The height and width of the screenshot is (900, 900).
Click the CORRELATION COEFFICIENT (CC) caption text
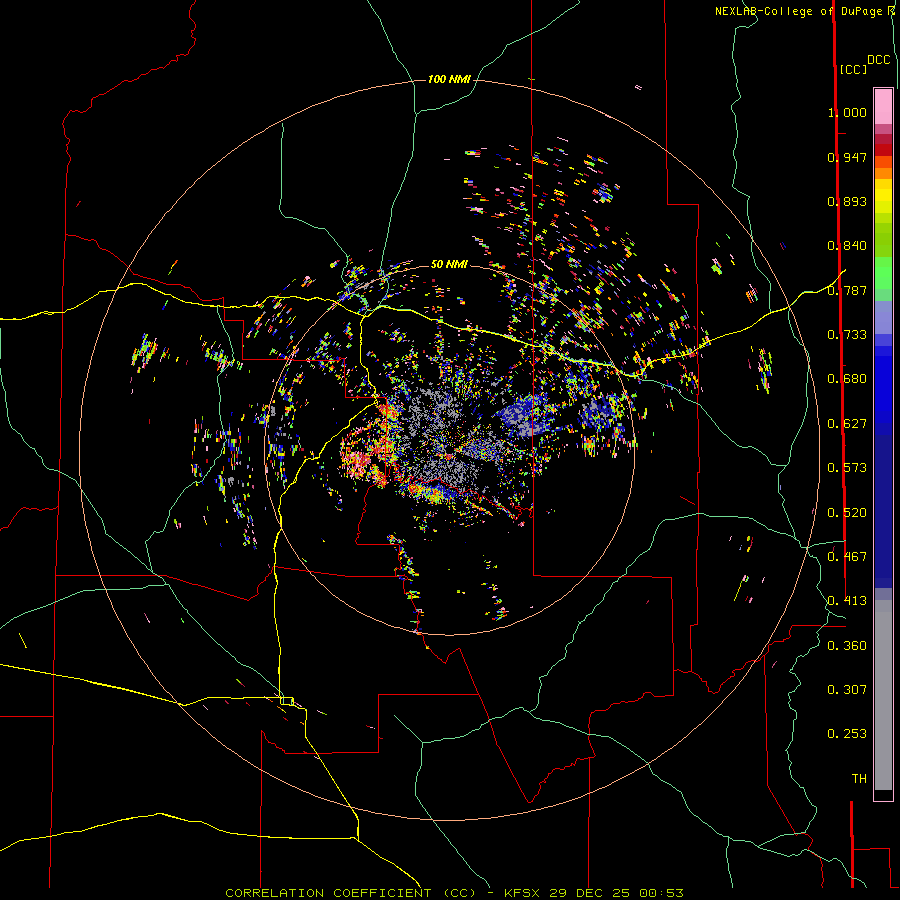click(351, 893)
